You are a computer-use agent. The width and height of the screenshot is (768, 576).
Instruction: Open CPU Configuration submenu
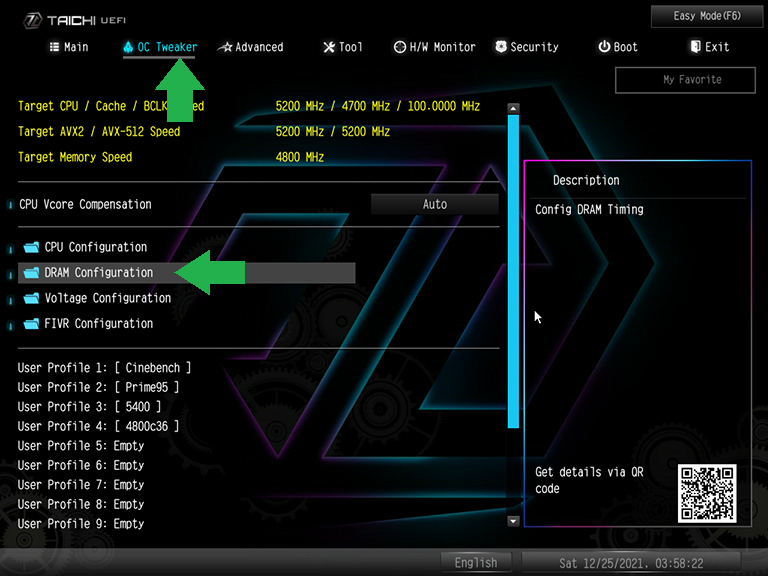coord(96,247)
